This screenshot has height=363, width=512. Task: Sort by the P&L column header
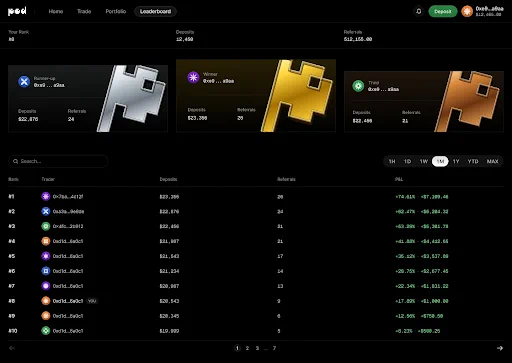pos(399,179)
